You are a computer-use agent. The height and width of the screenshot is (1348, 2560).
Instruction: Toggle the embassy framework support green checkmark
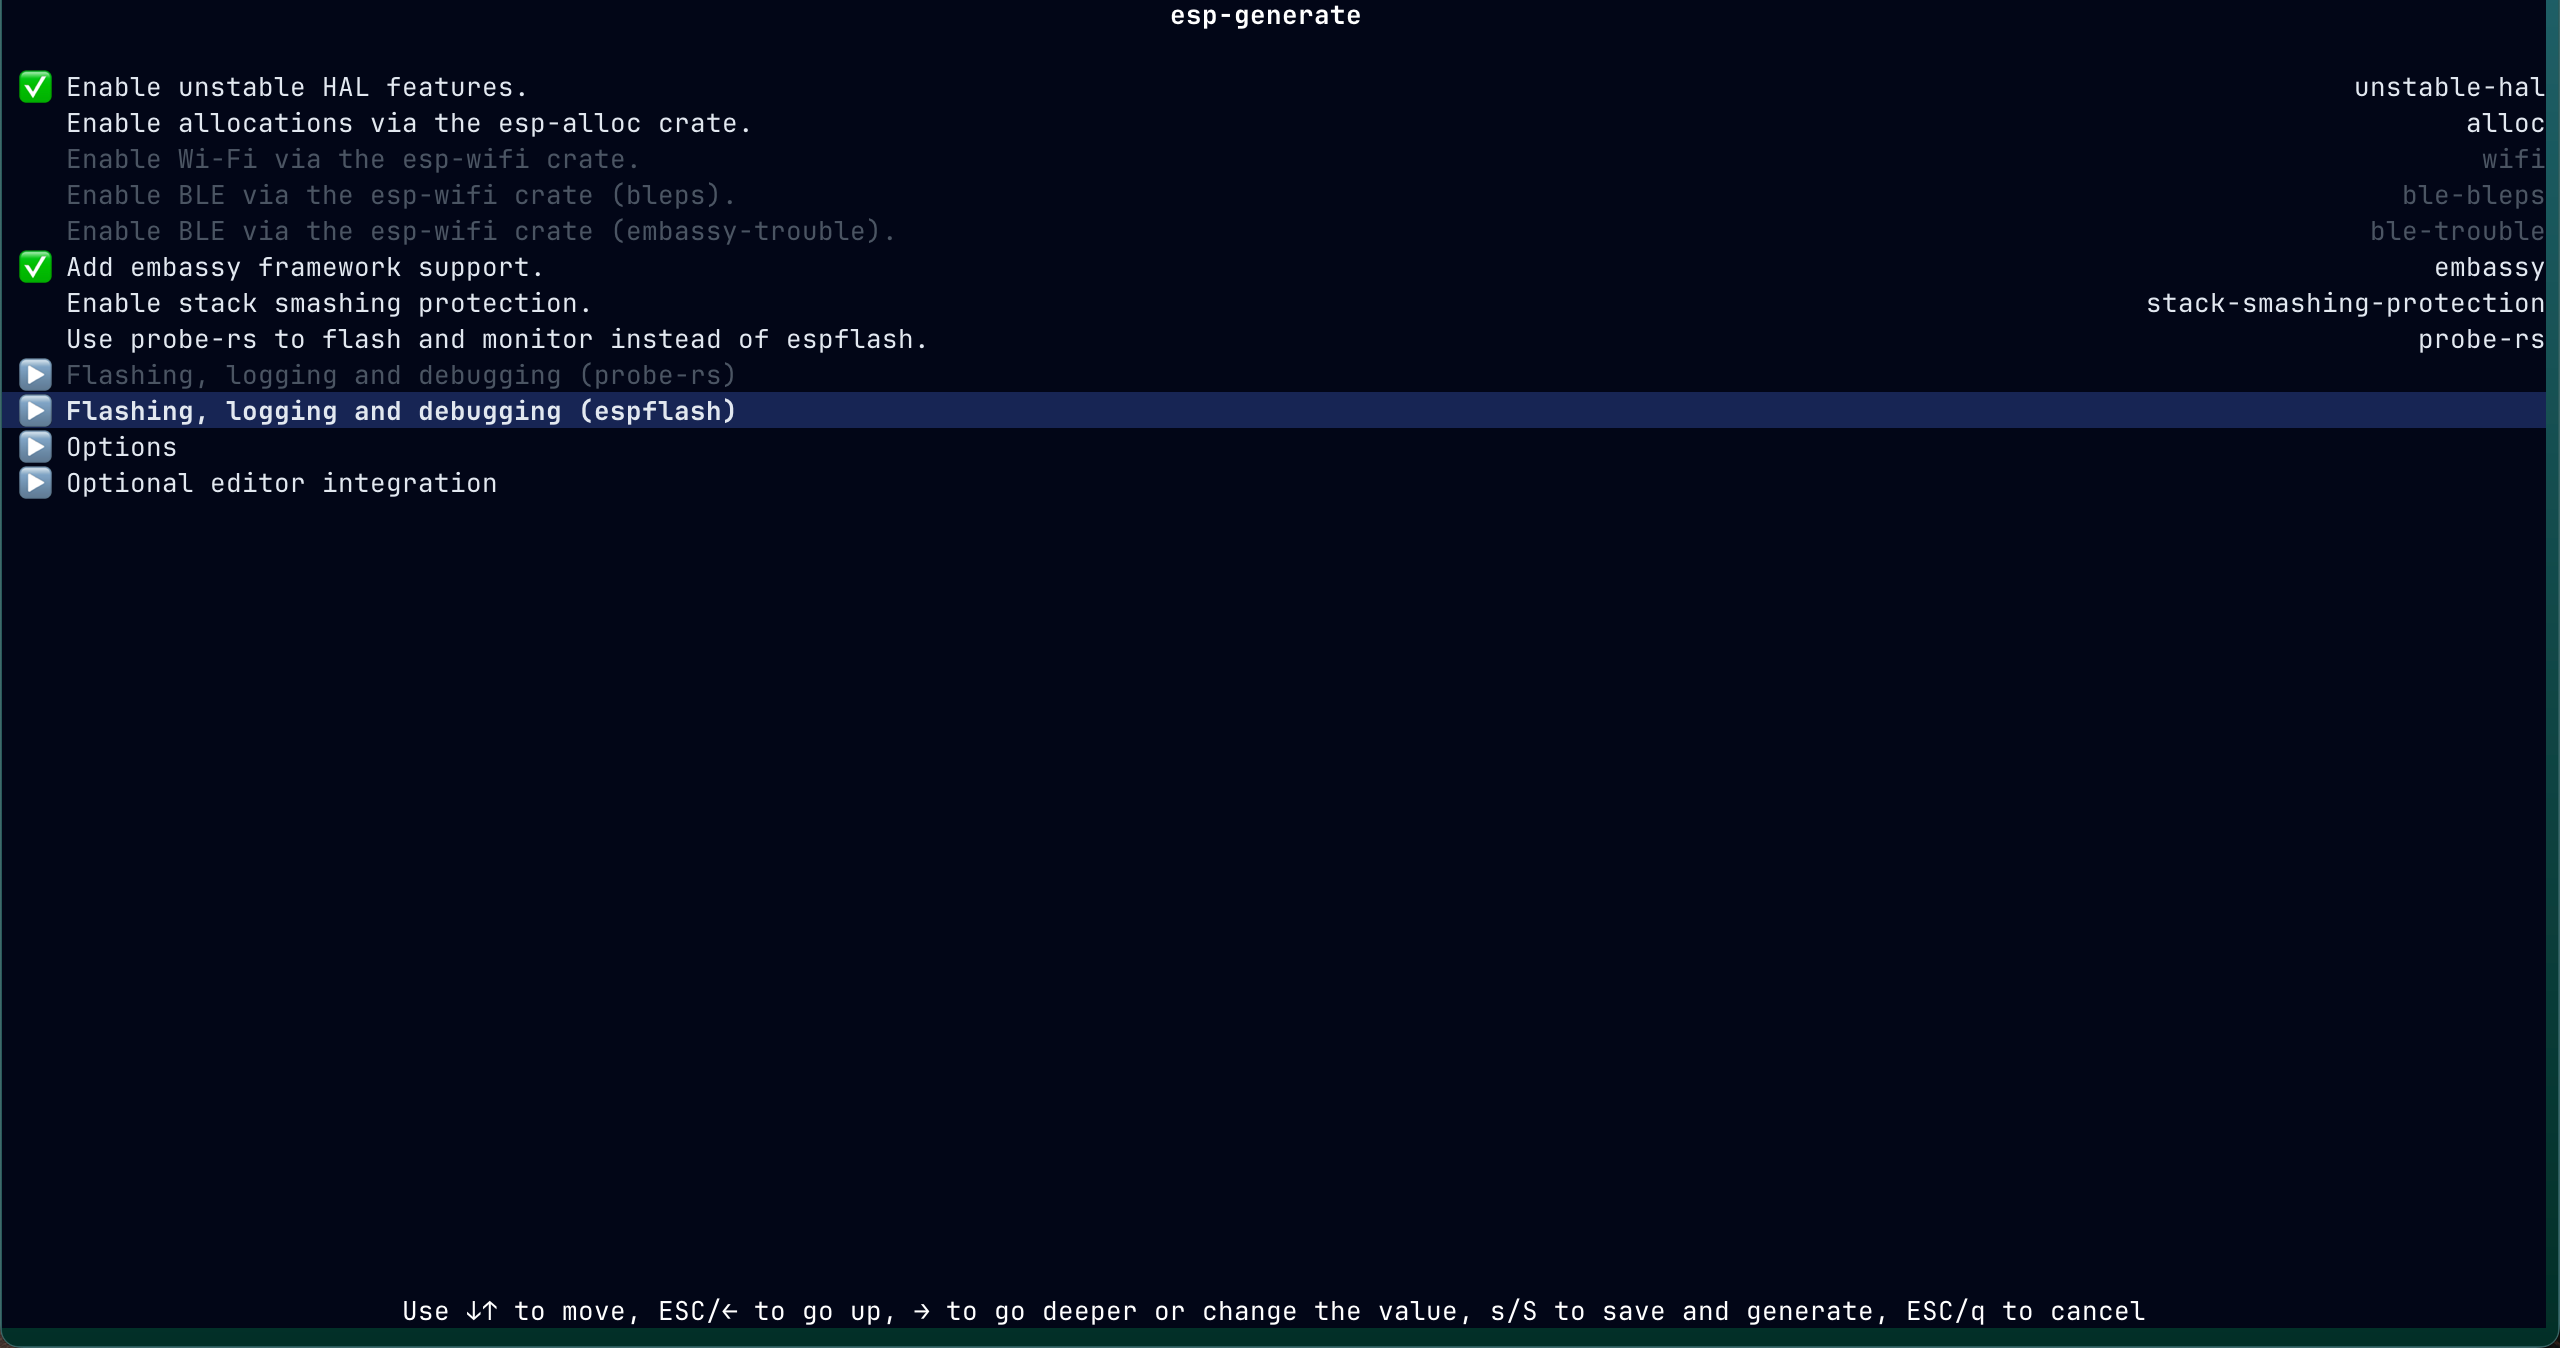(35, 267)
